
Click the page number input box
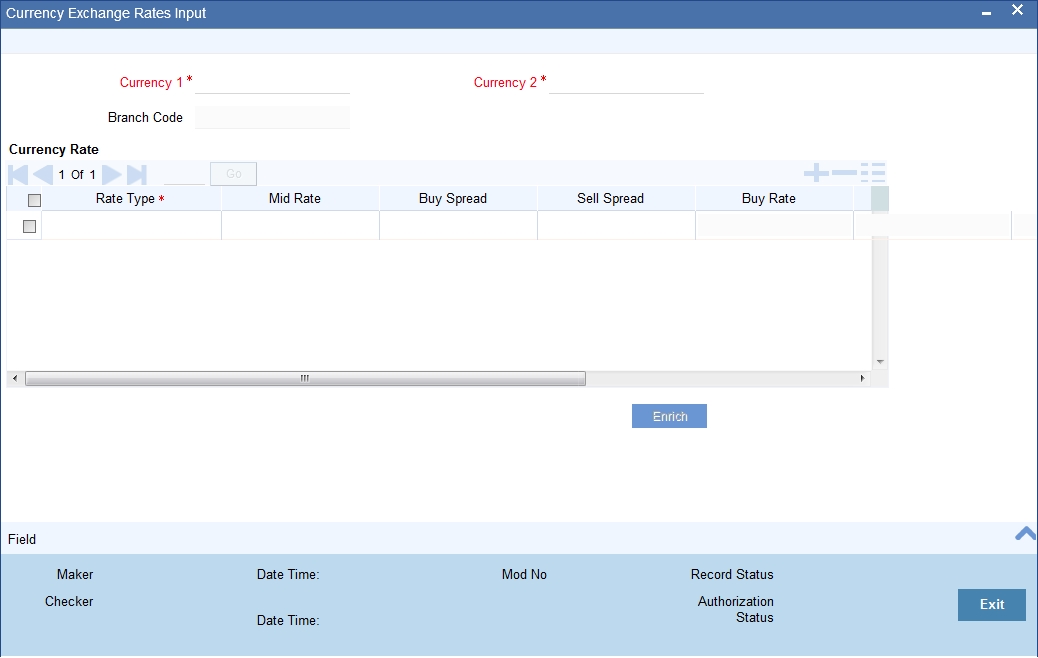185,175
